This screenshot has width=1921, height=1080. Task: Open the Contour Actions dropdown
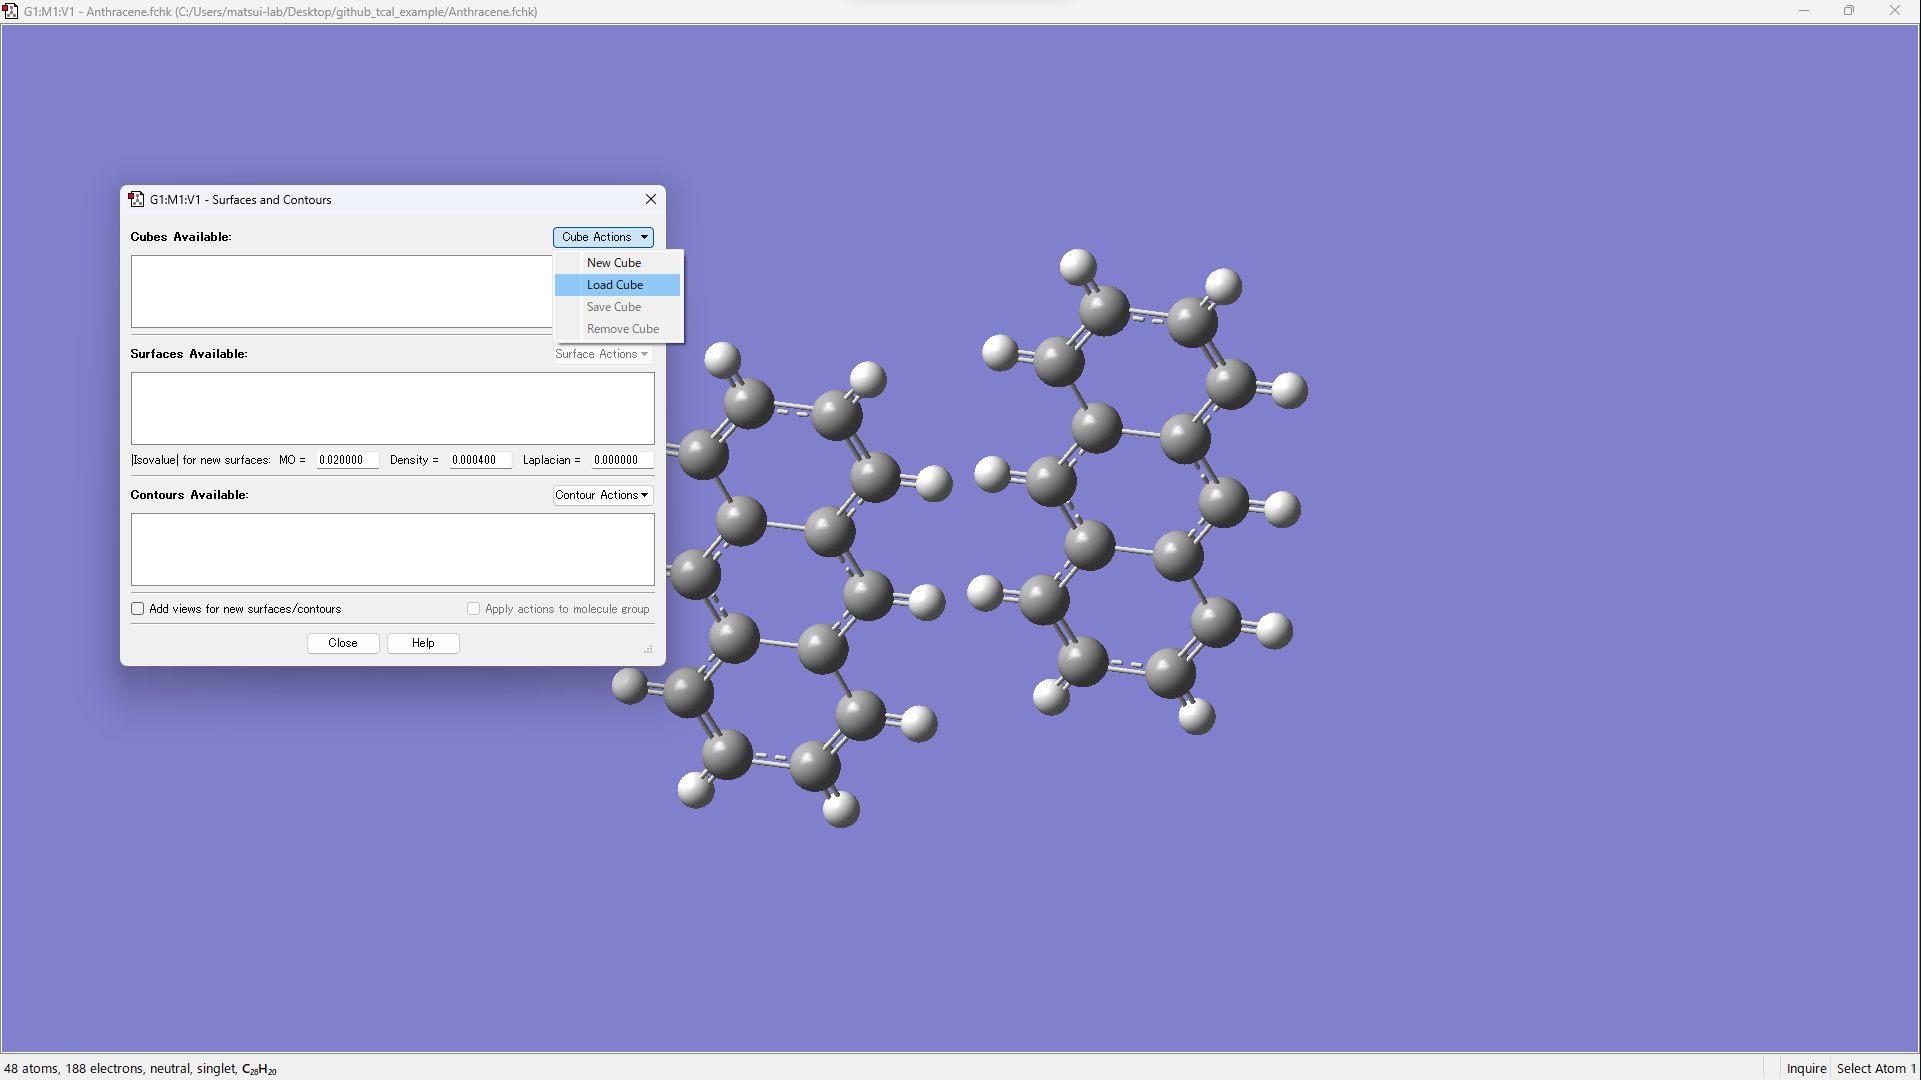pyautogui.click(x=602, y=495)
